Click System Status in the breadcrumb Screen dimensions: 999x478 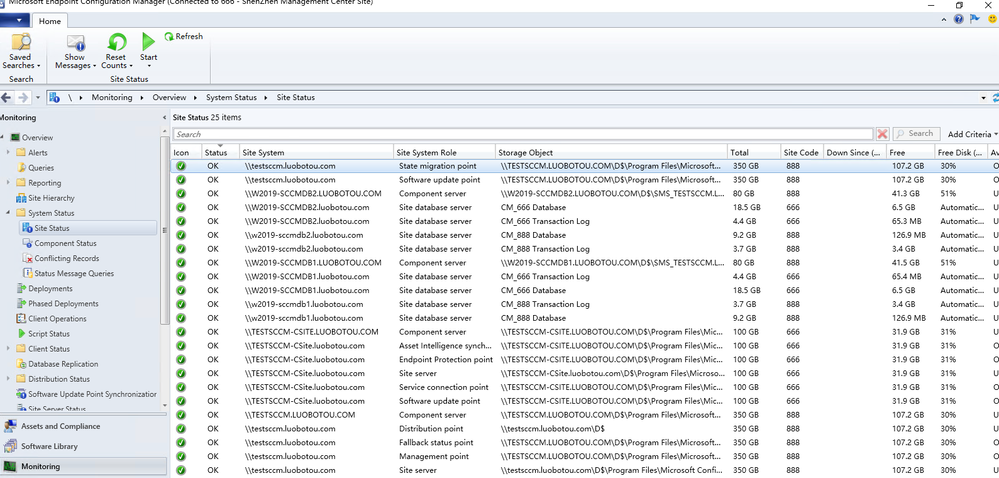(231, 98)
